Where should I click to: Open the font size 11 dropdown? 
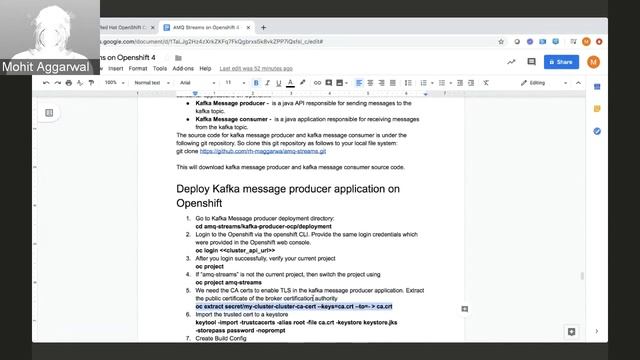pyautogui.click(x=235, y=83)
